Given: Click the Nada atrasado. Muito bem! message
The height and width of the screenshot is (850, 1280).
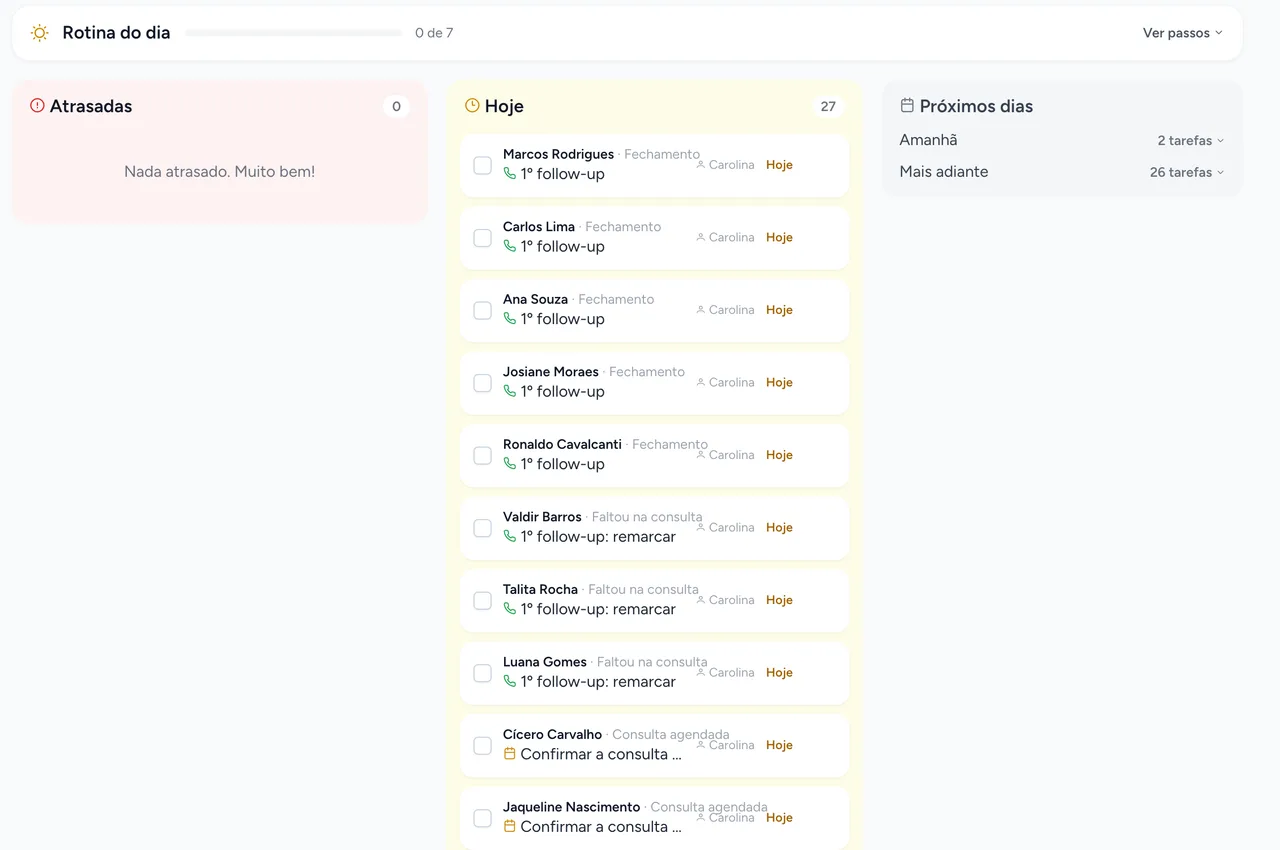Looking at the screenshot, I should click(x=220, y=171).
